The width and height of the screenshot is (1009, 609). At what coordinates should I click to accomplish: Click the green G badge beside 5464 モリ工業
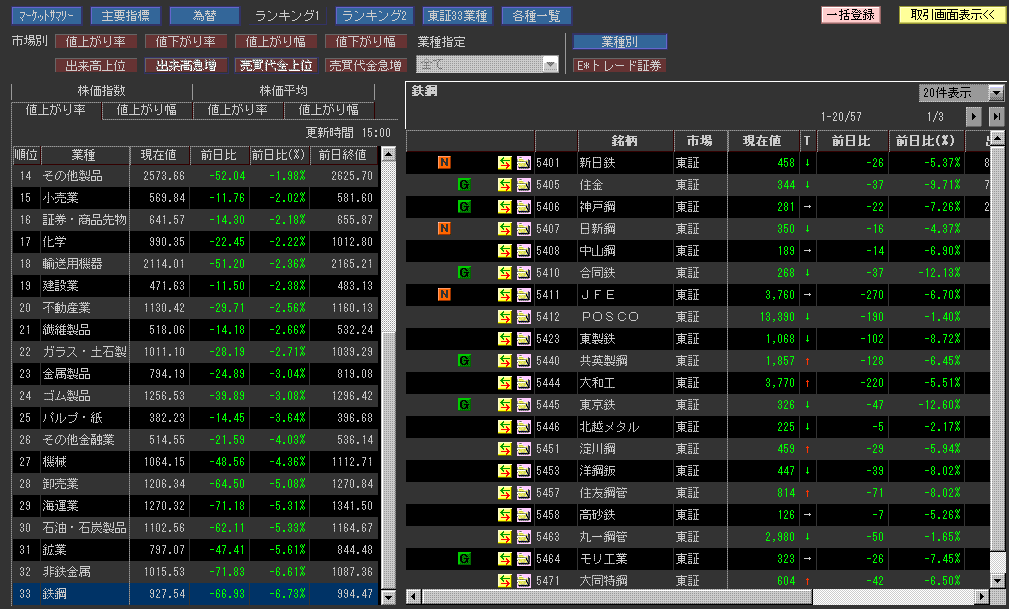464,558
